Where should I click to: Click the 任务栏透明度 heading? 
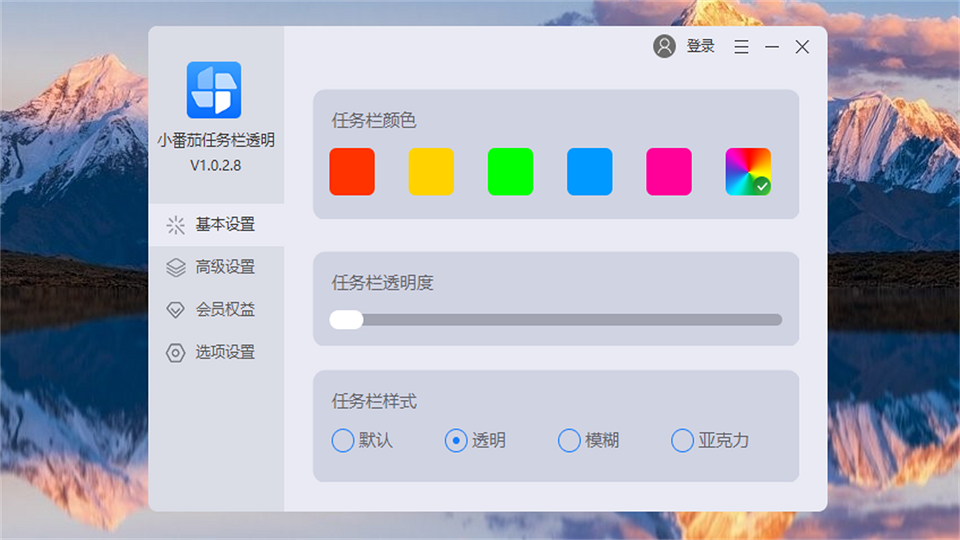pos(382,283)
